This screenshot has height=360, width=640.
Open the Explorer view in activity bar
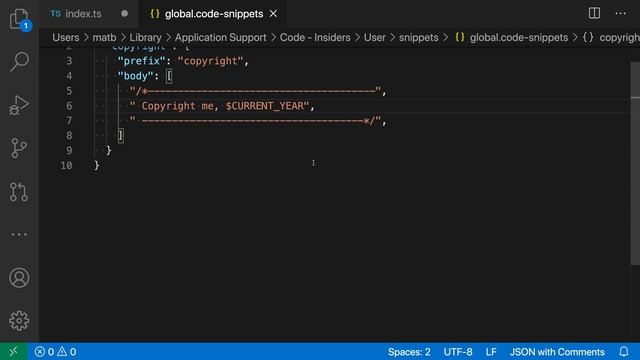click(x=19, y=19)
